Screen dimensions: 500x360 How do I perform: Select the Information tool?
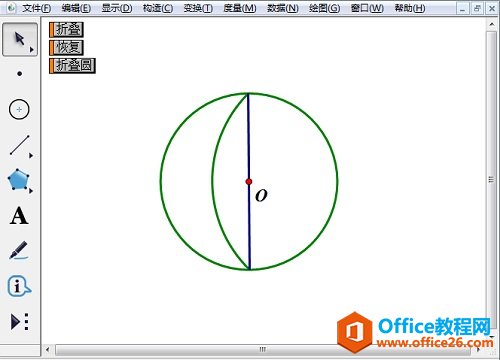tap(19, 286)
